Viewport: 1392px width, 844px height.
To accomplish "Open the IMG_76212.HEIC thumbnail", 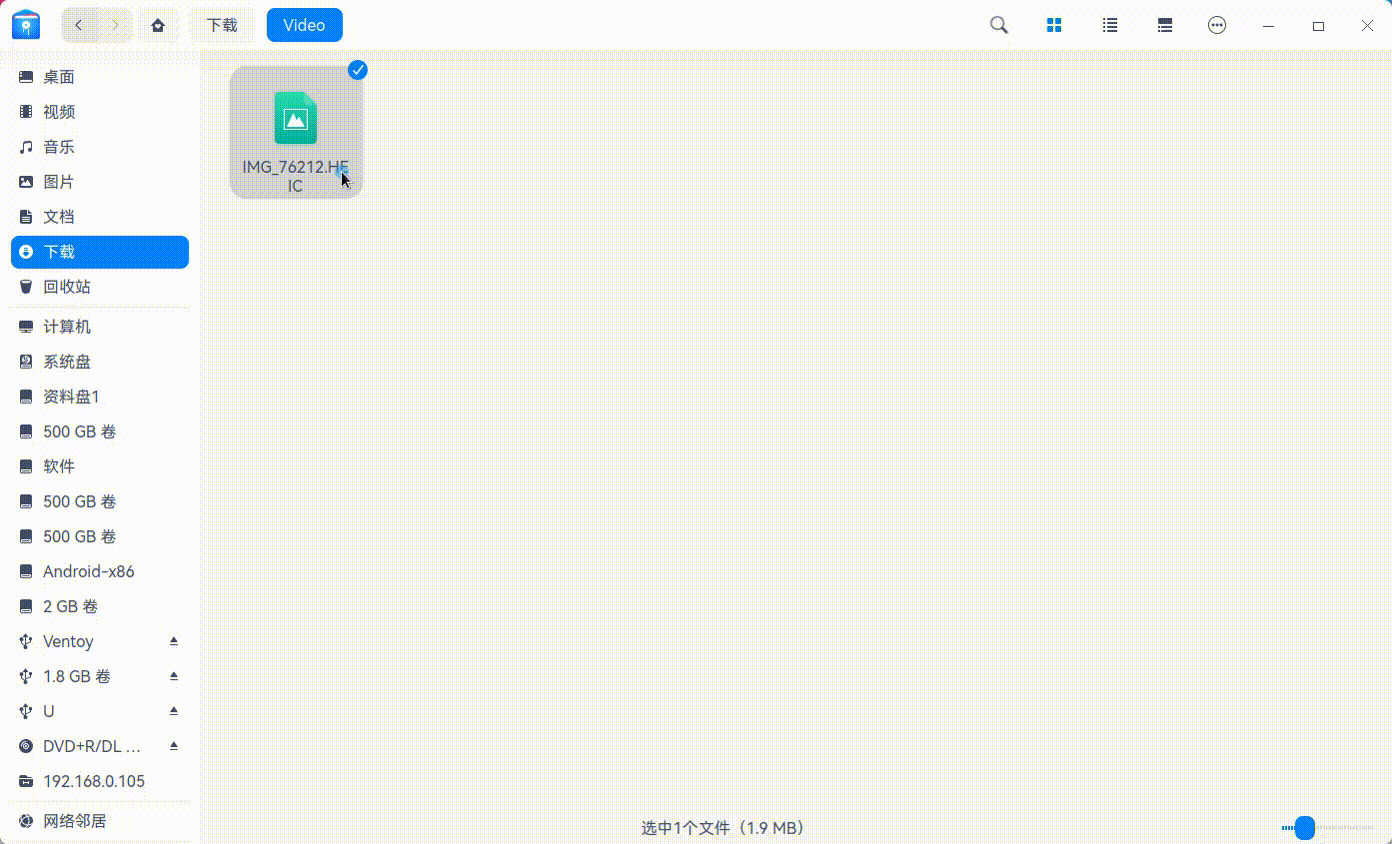I will 295,120.
